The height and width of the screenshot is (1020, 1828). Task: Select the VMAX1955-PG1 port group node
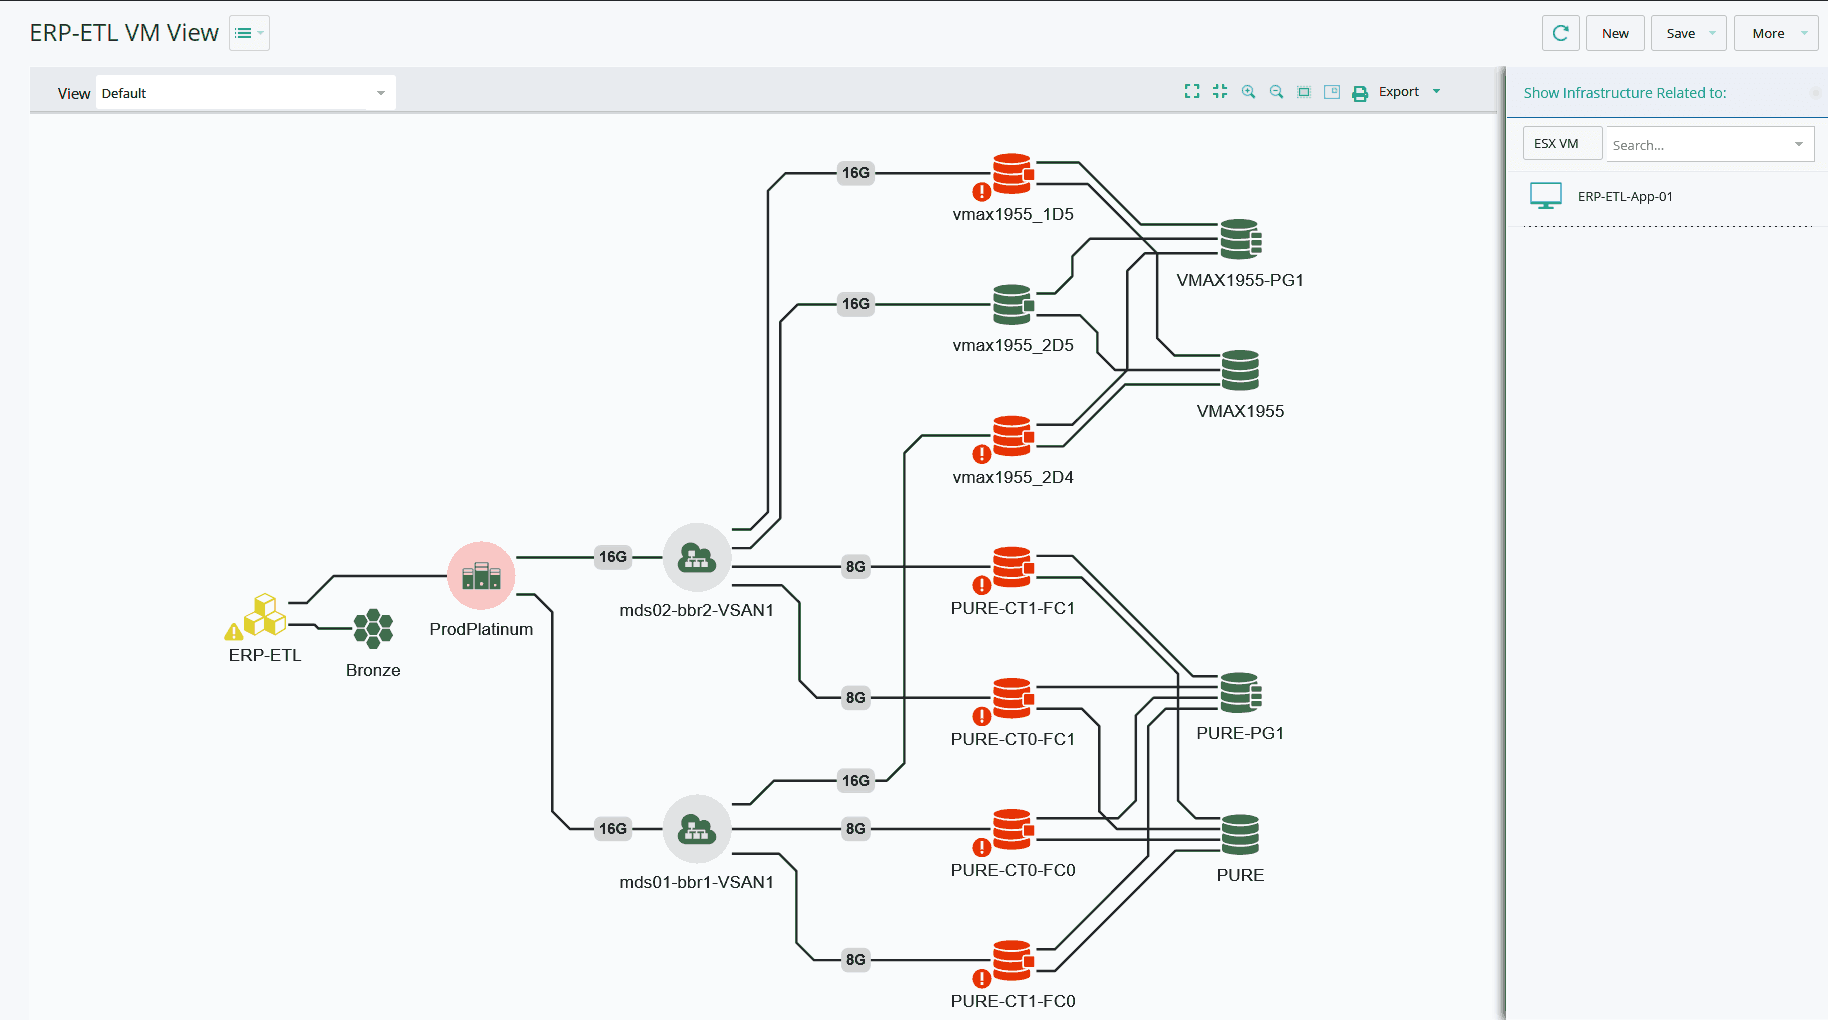click(1241, 239)
